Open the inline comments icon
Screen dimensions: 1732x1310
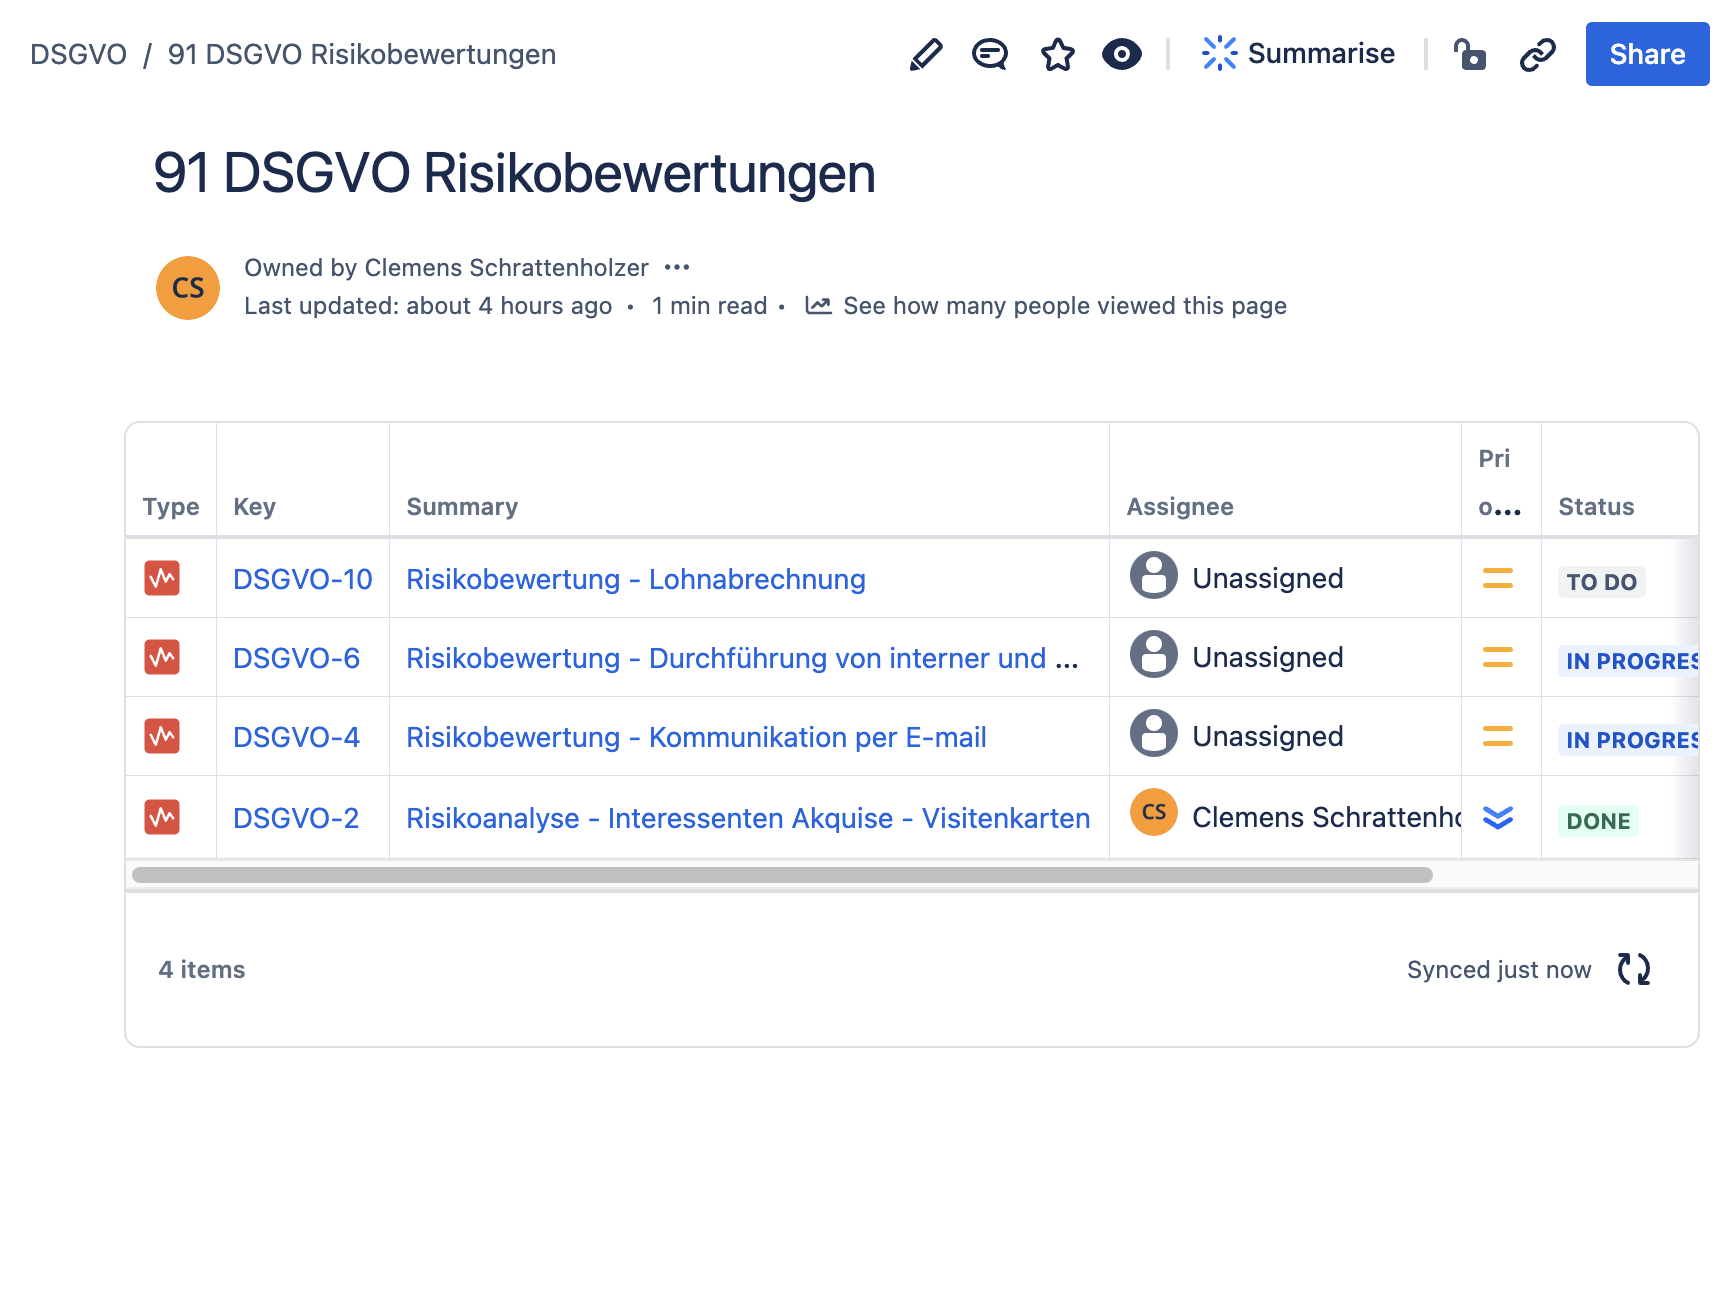pos(989,54)
